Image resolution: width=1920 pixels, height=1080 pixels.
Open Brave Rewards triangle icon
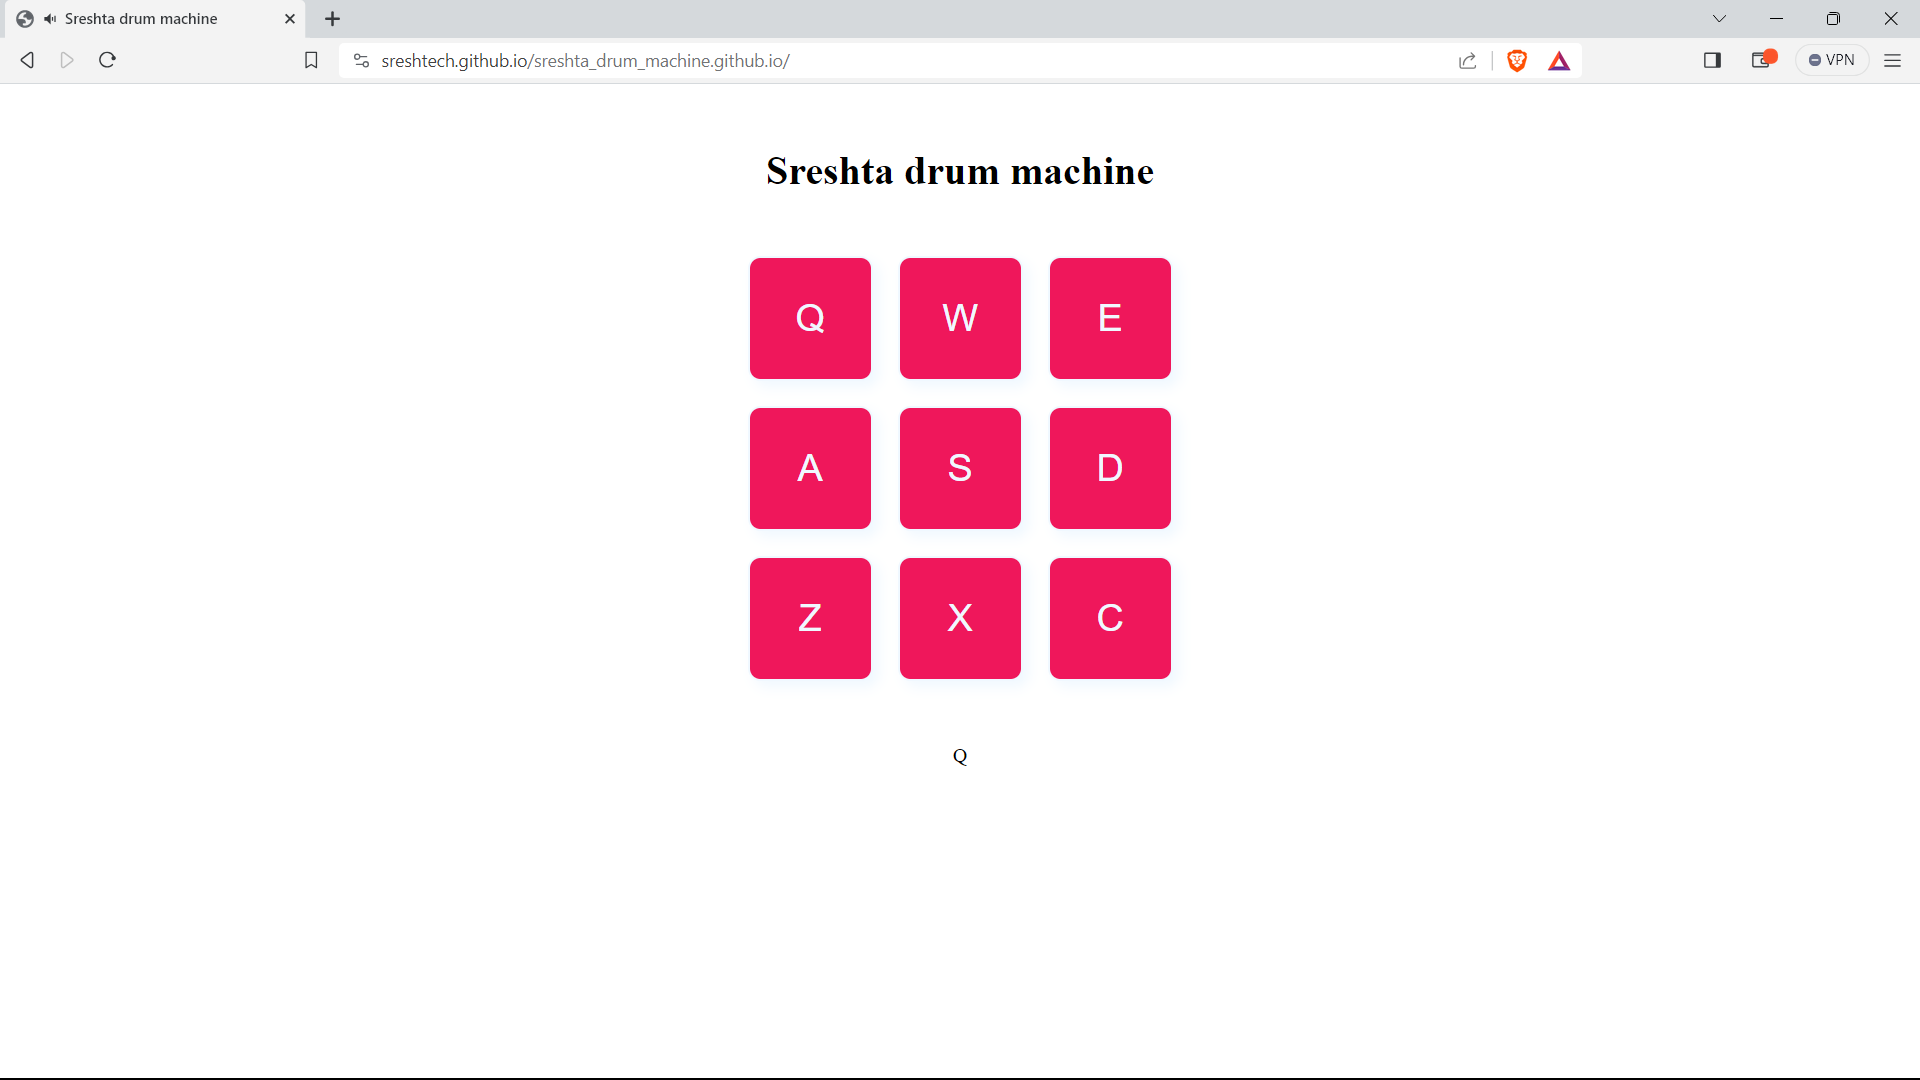[1559, 61]
